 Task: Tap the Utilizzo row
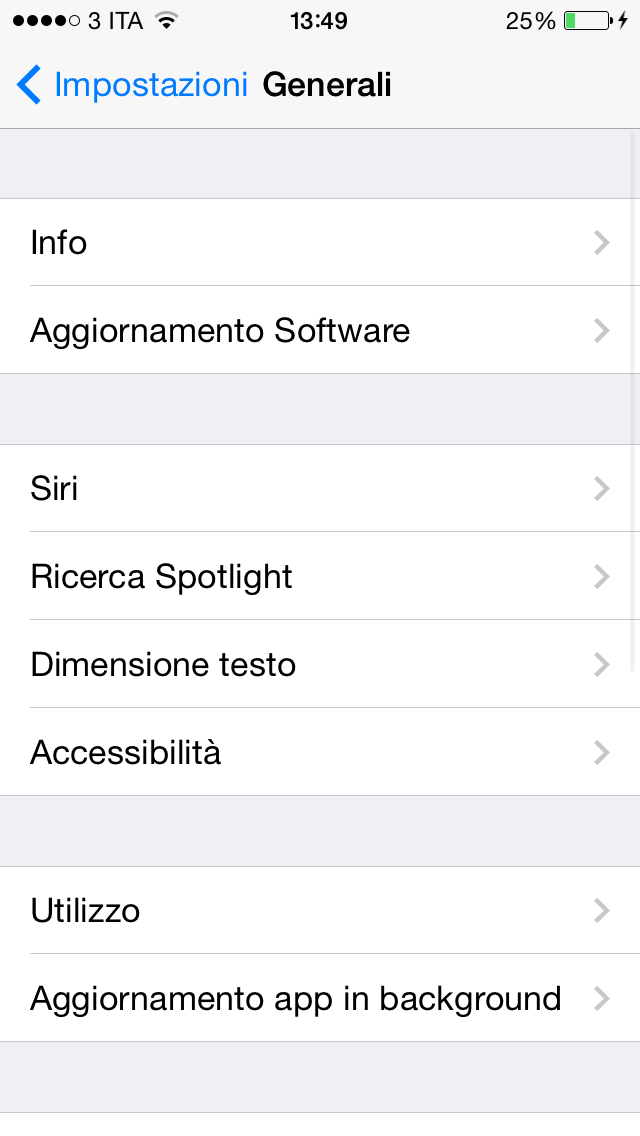(x=300, y=911)
